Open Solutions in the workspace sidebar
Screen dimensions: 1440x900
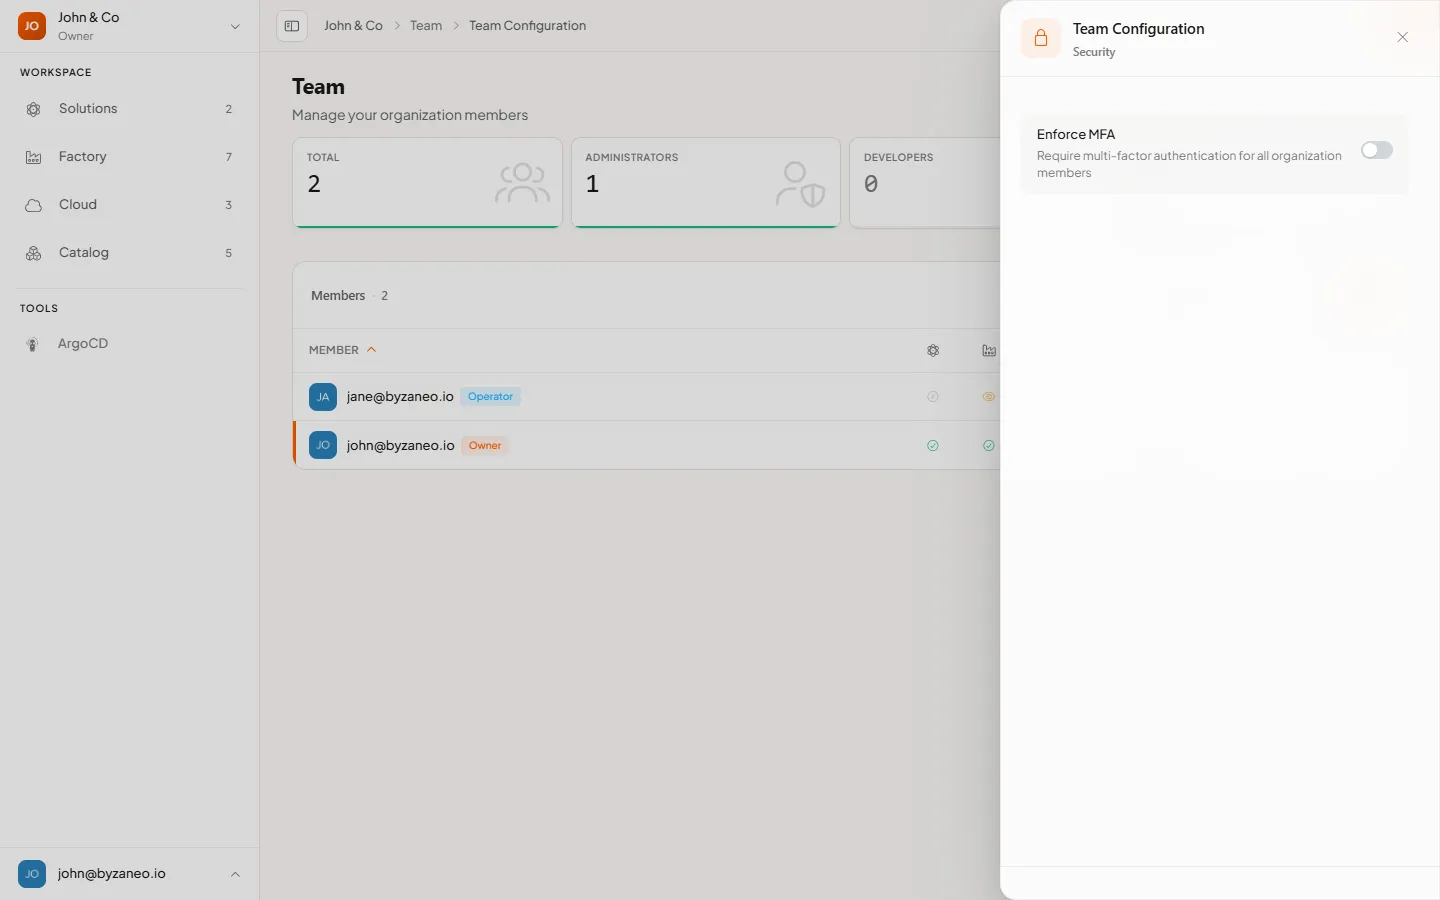130,109
